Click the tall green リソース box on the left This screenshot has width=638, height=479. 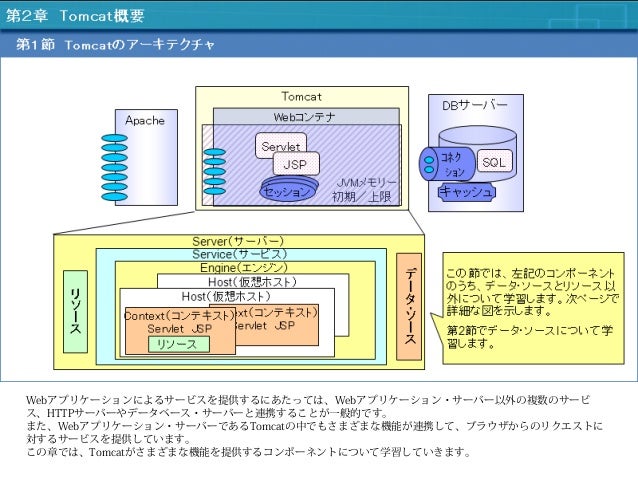coord(75,311)
